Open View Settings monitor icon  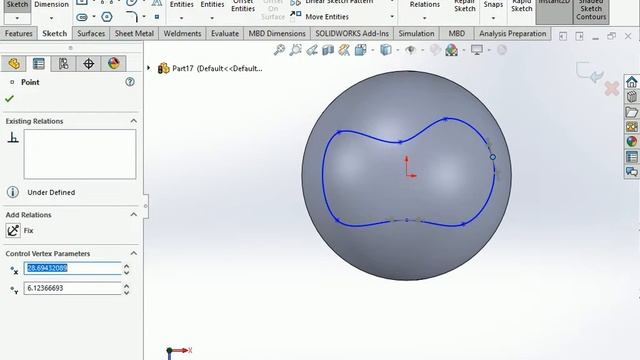476,50
